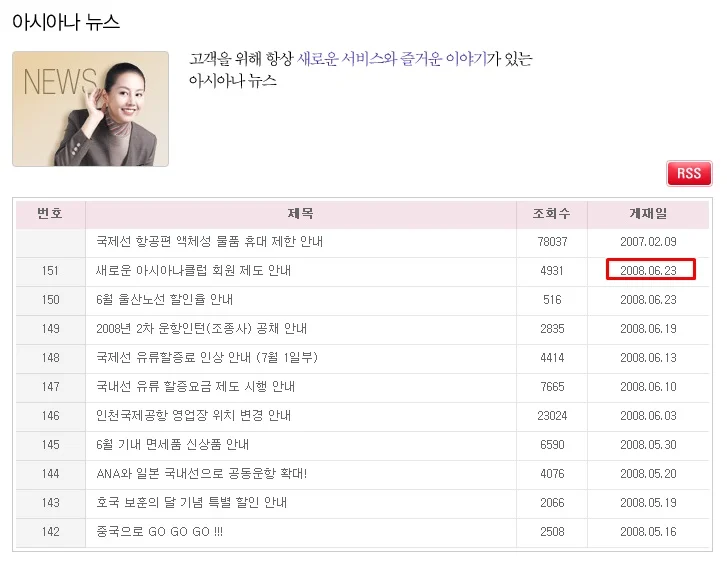
Task: Click view count 4931
Action: tap(552, 271)
